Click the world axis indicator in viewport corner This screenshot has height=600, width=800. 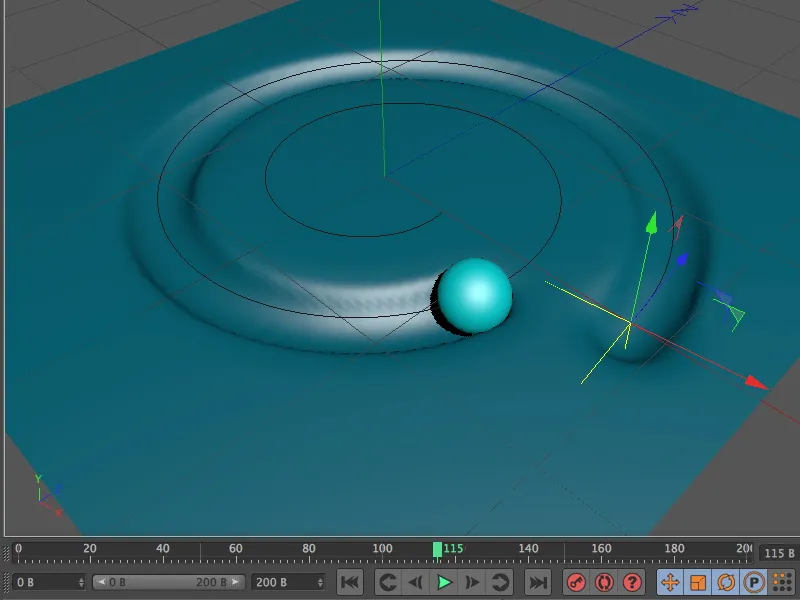tap(48, 495)
